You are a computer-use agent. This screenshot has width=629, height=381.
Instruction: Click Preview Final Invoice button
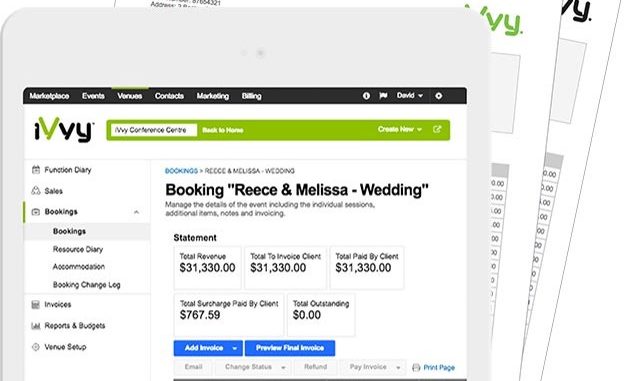coord(290,348)
